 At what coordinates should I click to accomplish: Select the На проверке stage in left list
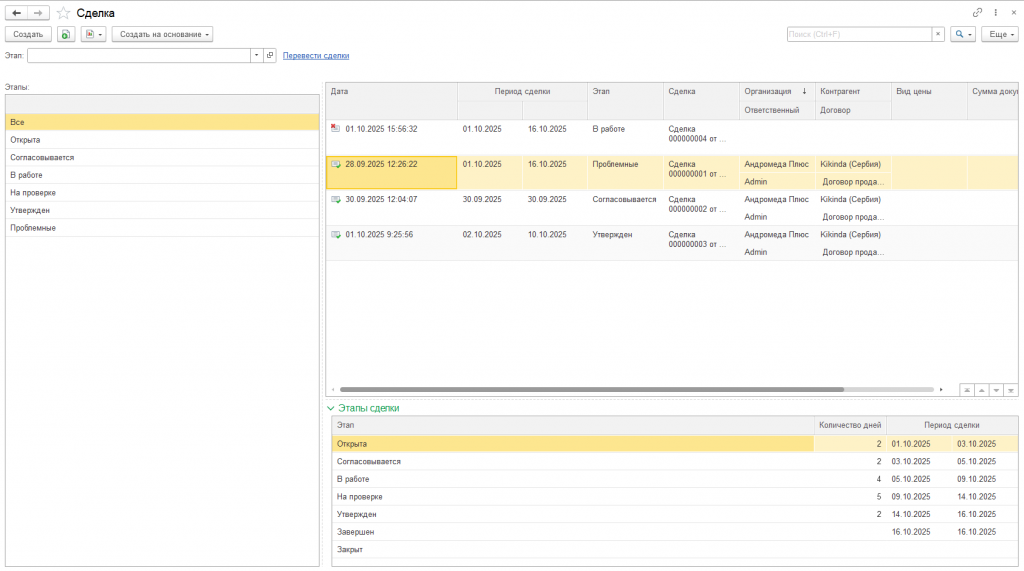click(x=33, y=192)
